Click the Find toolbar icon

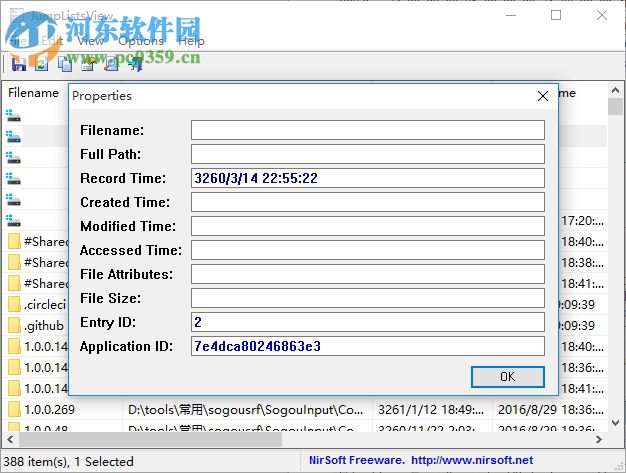pyautogui.click(x=111, y=64)
